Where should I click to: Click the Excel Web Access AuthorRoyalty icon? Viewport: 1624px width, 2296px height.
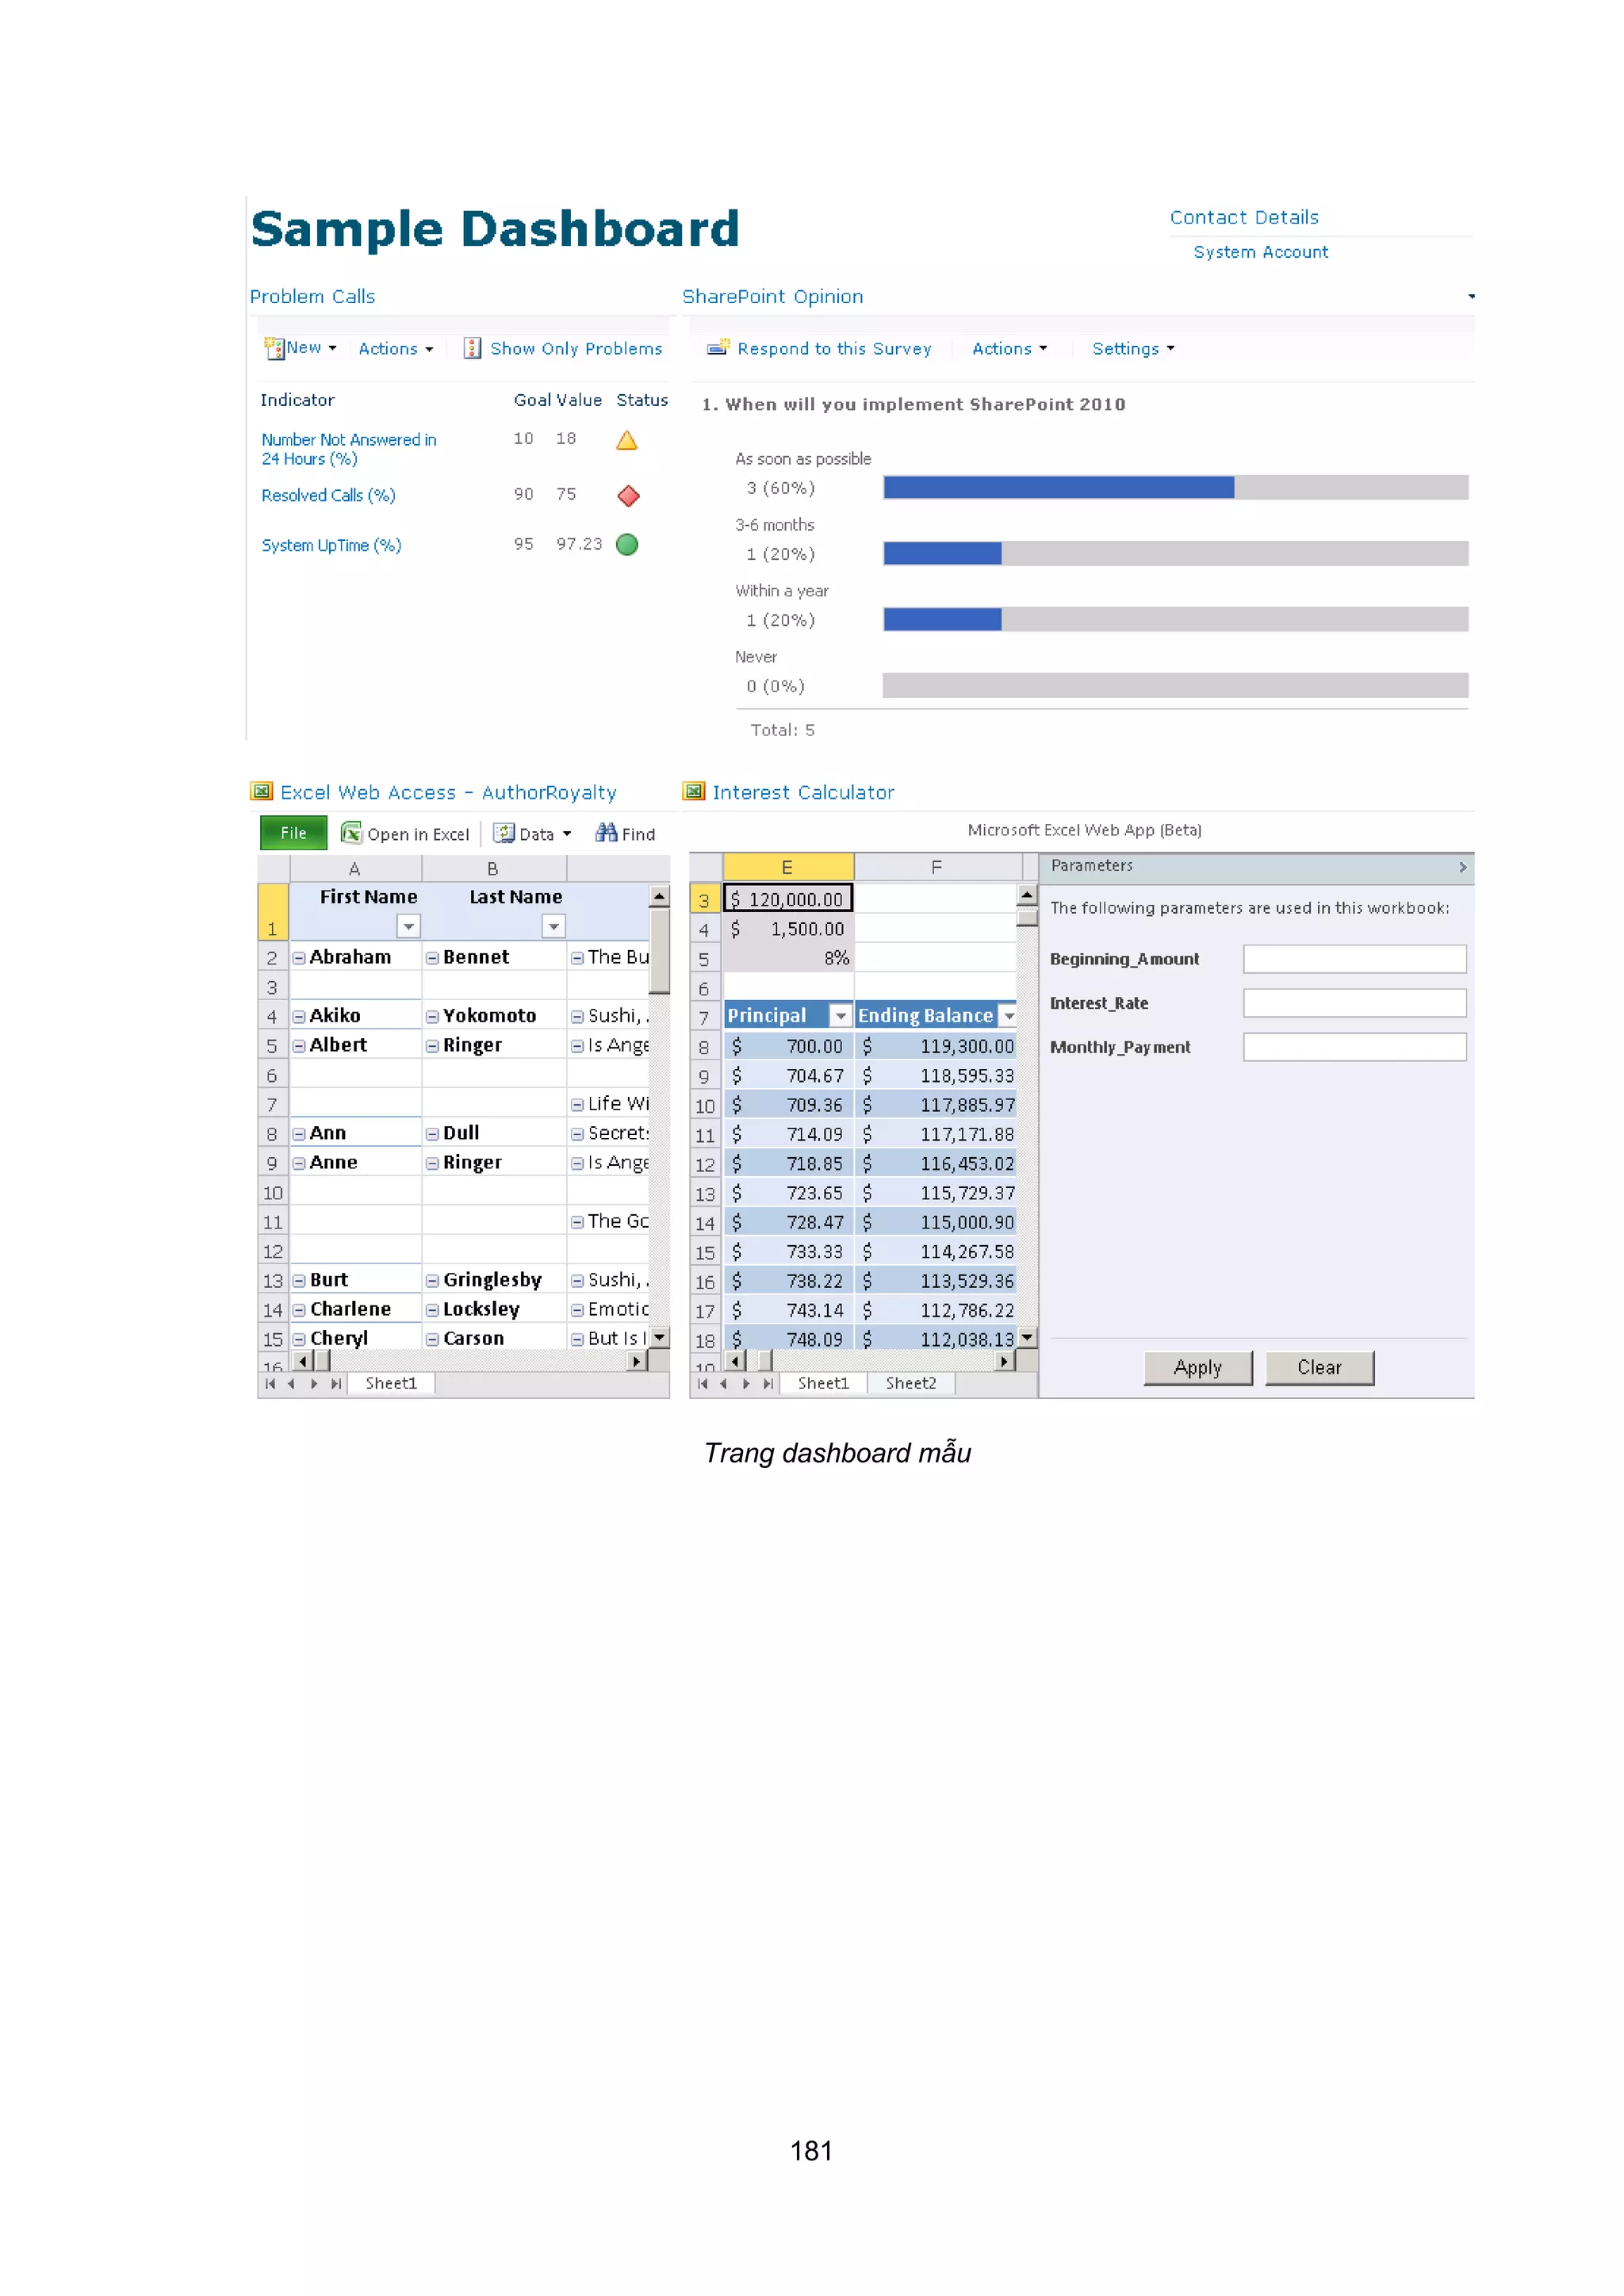(x=261, y=792)
